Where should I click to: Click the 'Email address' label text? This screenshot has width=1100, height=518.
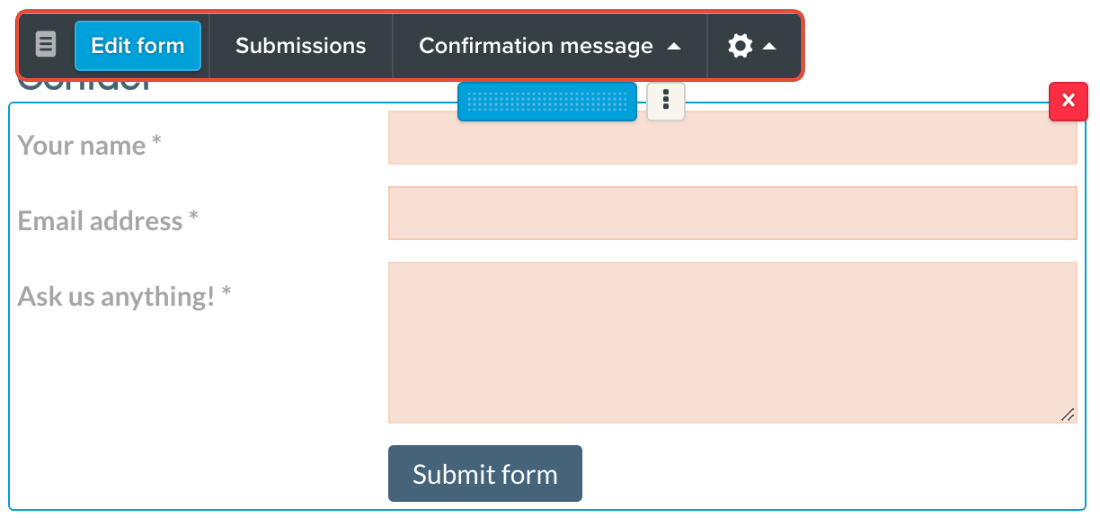pos(100,221)
